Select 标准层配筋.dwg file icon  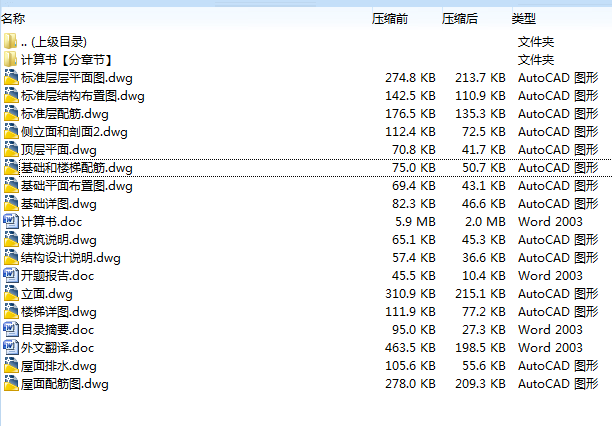11,113
